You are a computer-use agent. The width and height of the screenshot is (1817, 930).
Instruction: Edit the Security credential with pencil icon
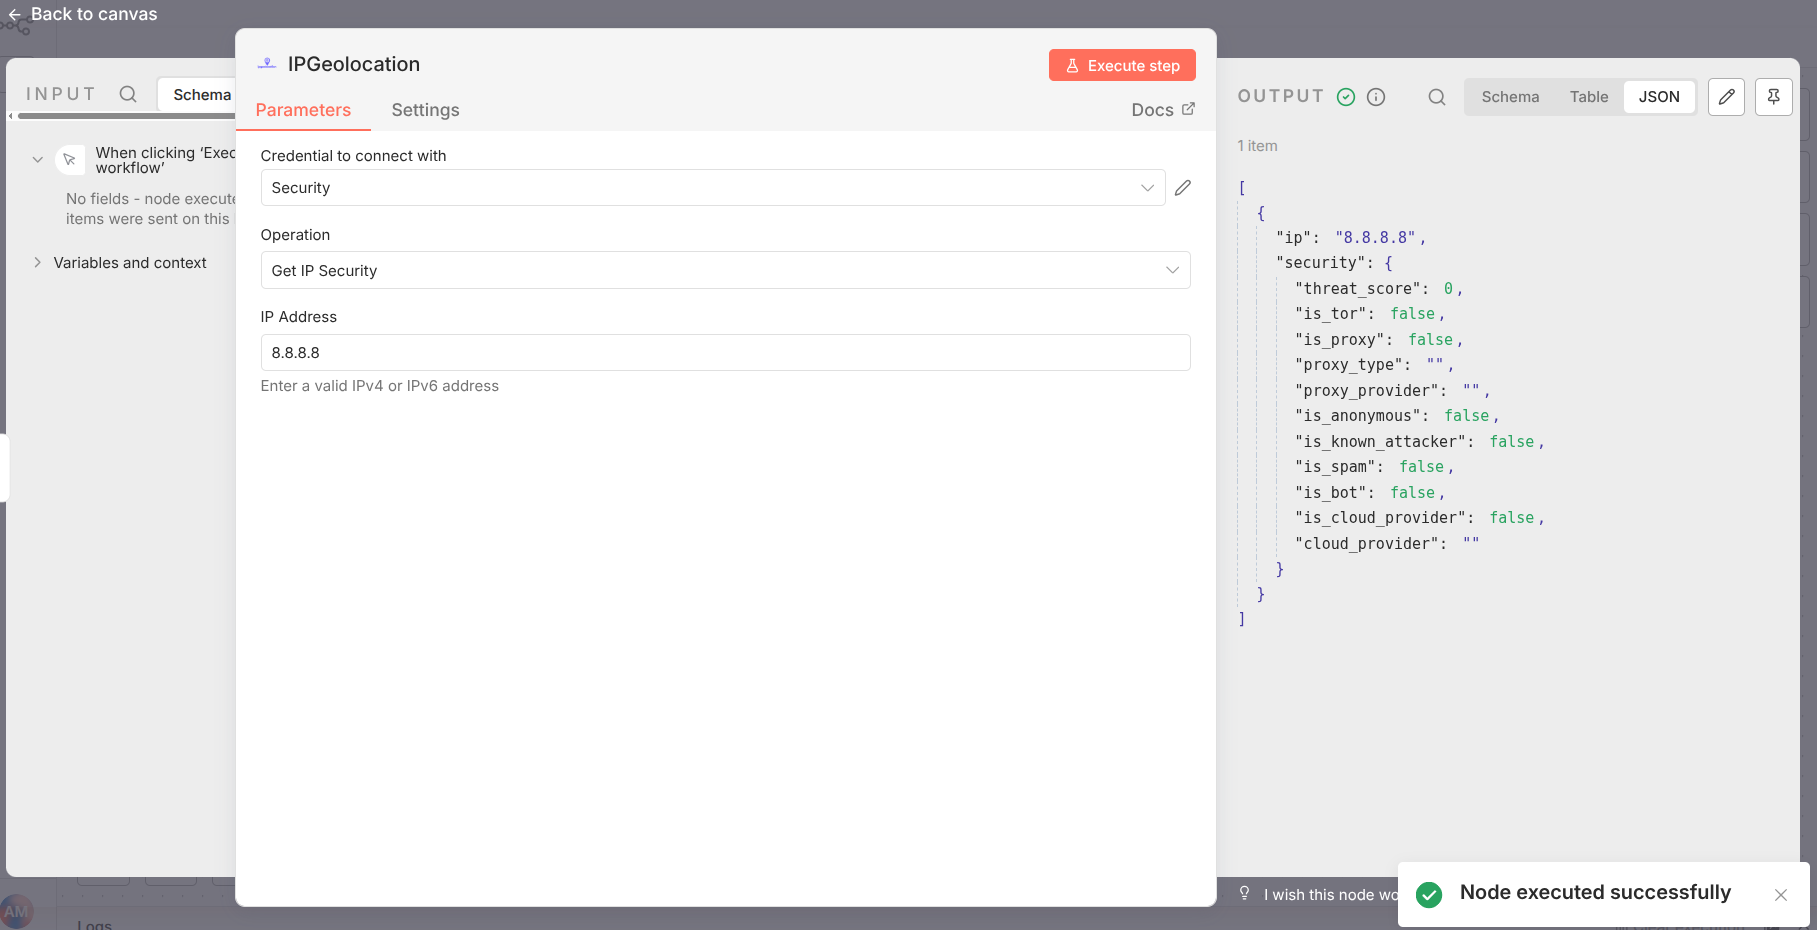(1183, 188)
